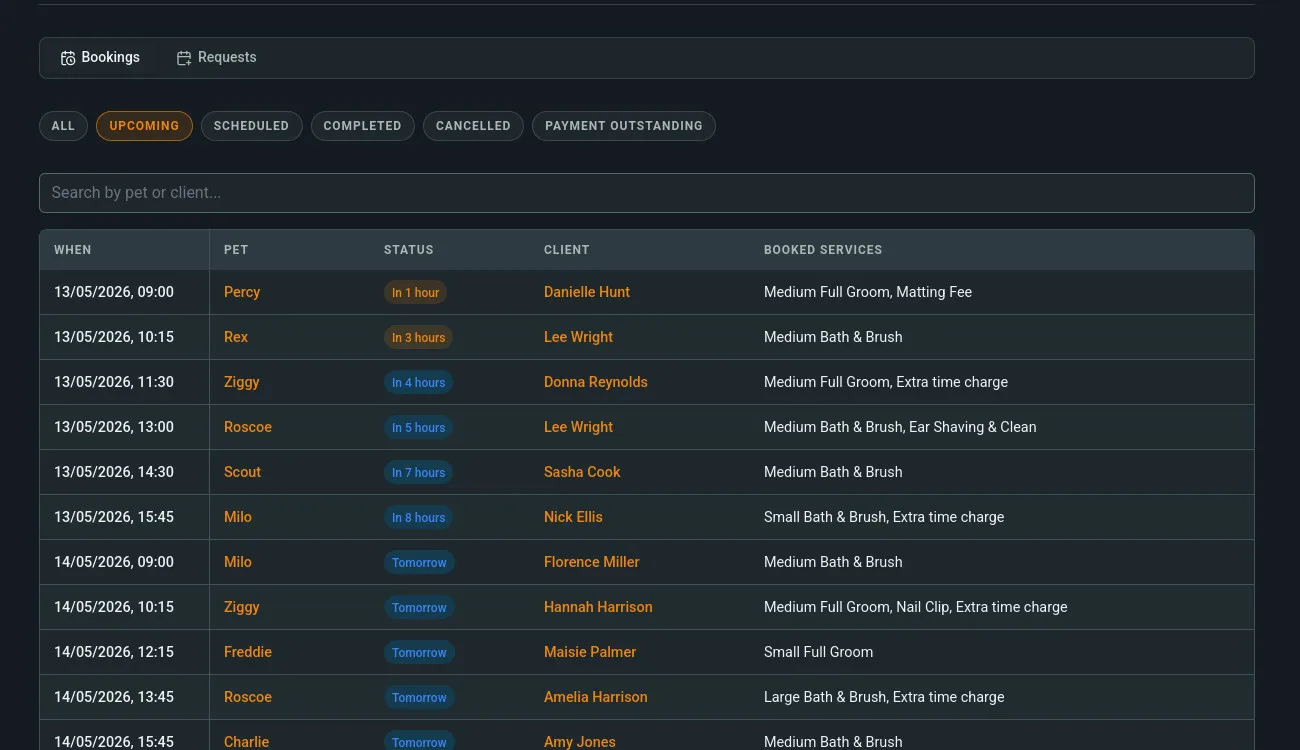The height and width of the screenshot is (750, 1300).
Task: Open pet Rex's profile link
Action: point(236,337)
